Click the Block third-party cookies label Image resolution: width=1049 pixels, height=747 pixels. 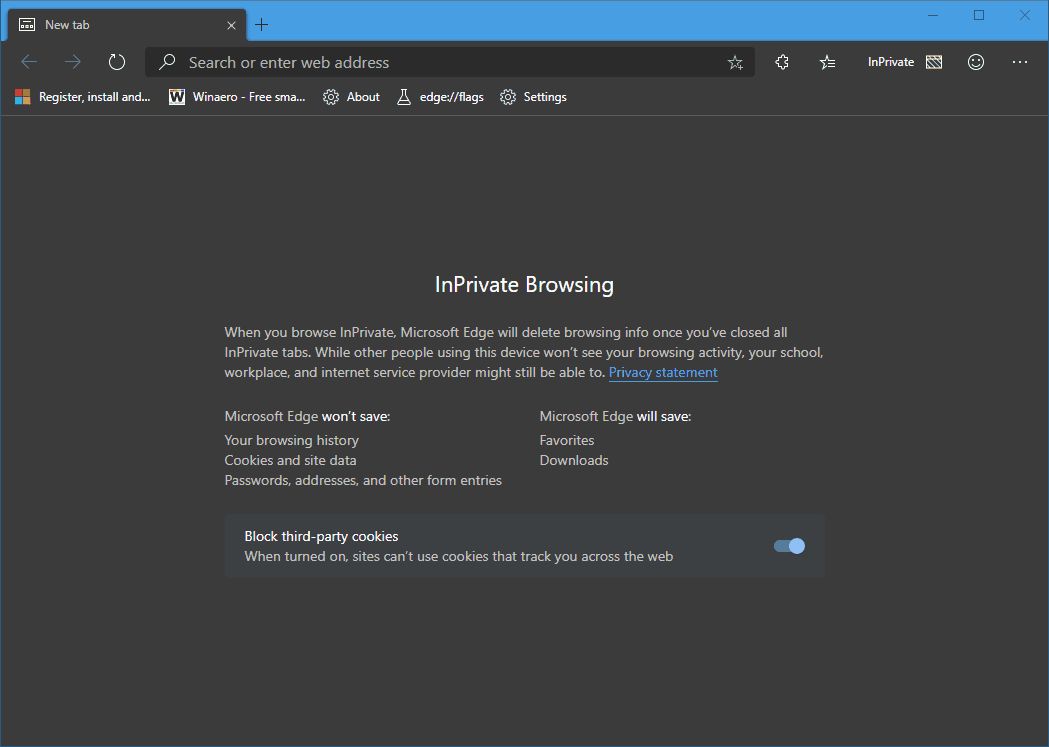click(321, 536)
